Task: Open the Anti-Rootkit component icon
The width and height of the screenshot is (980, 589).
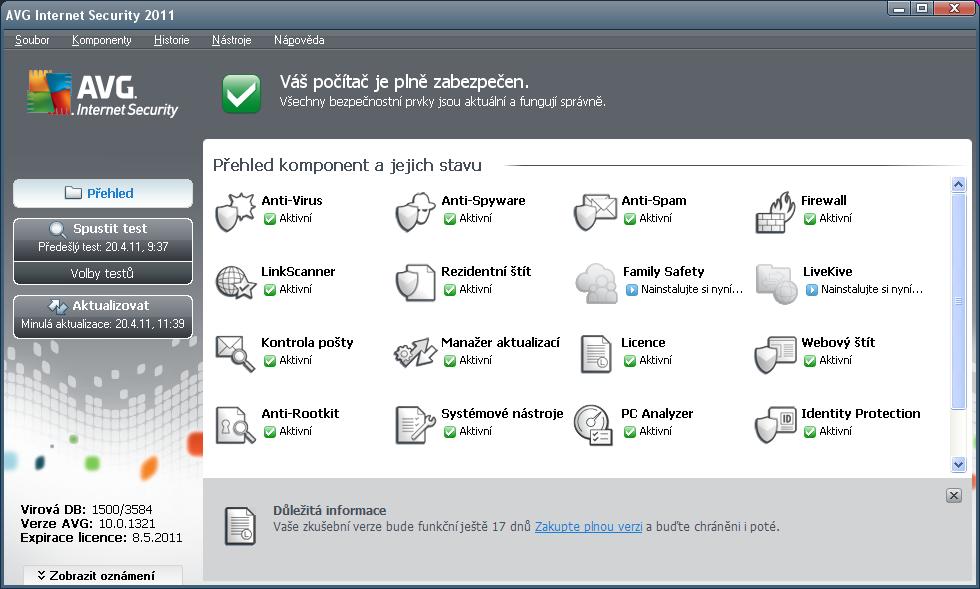Action: coord(235,424)
